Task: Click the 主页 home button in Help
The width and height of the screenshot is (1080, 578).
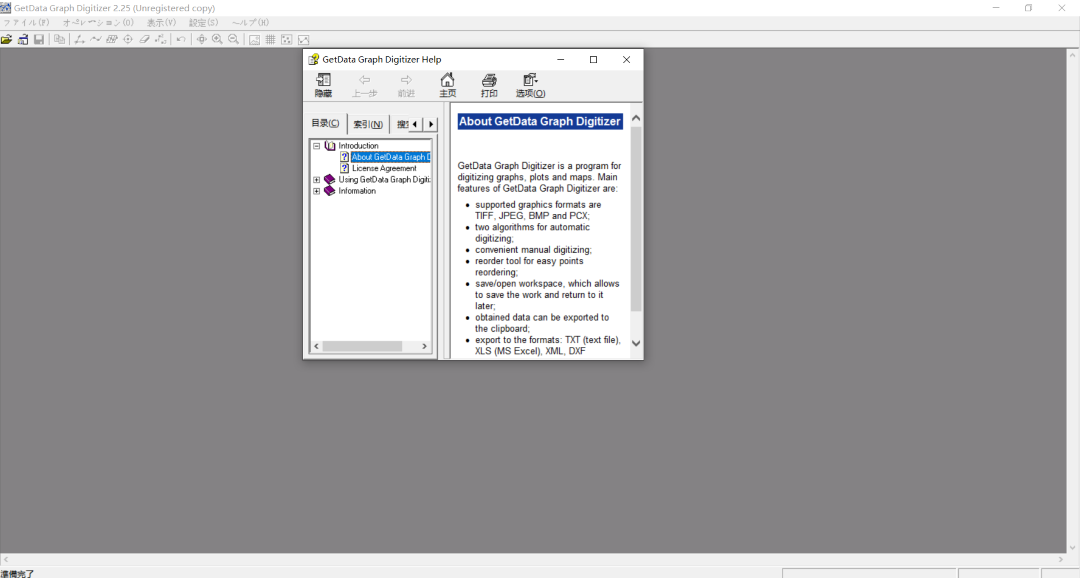Action: 447,85
